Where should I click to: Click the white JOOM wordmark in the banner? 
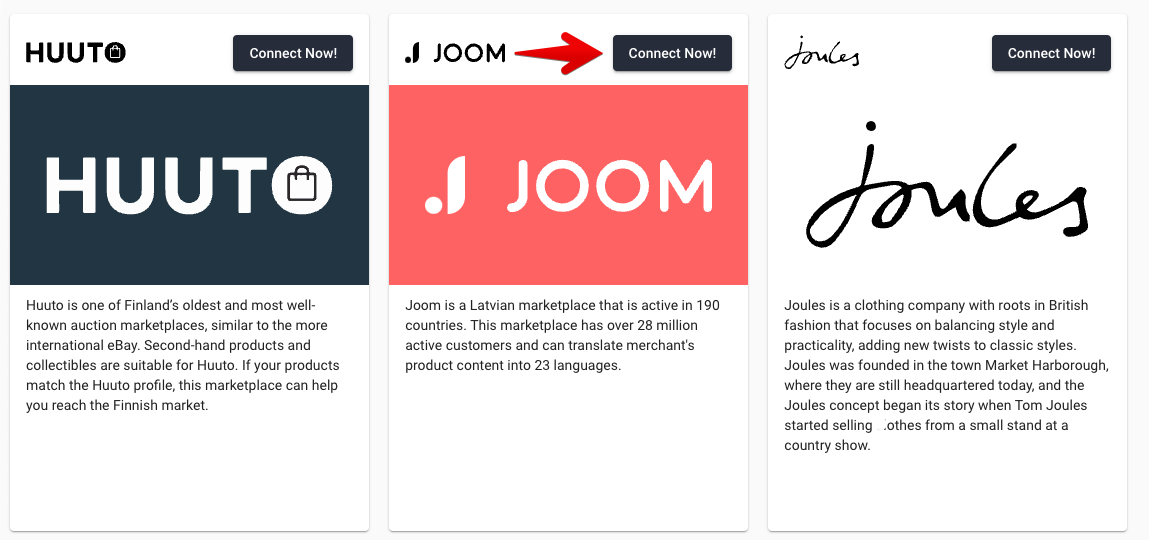click(608, 185)
